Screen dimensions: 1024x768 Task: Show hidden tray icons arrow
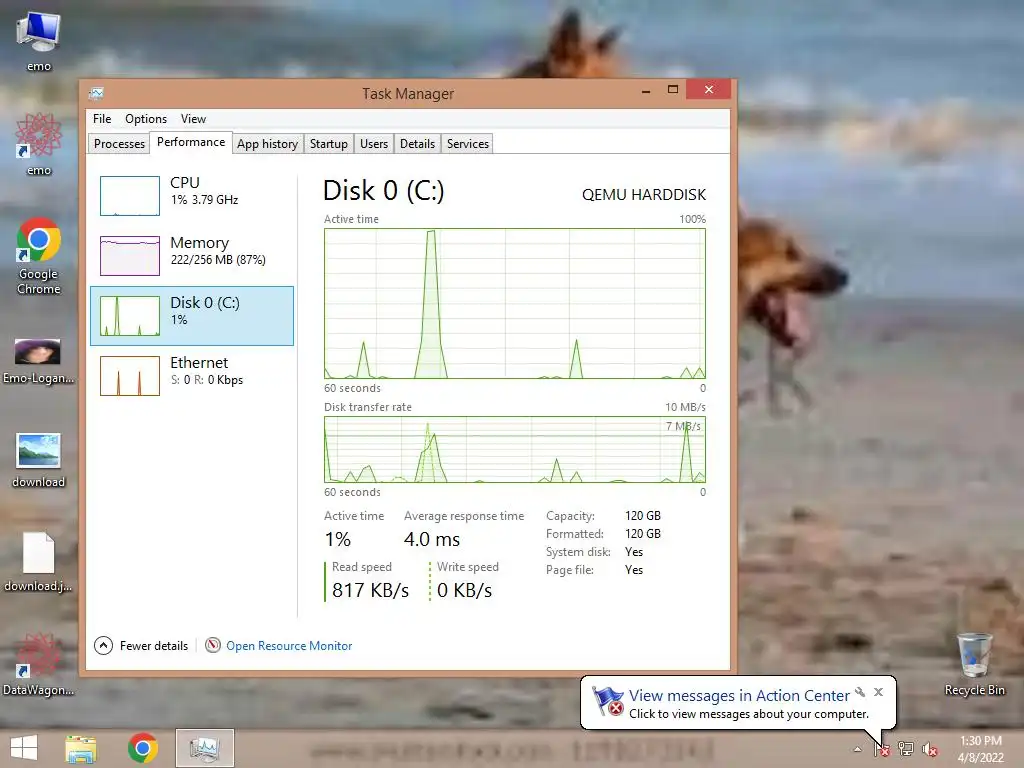[857, 749]
